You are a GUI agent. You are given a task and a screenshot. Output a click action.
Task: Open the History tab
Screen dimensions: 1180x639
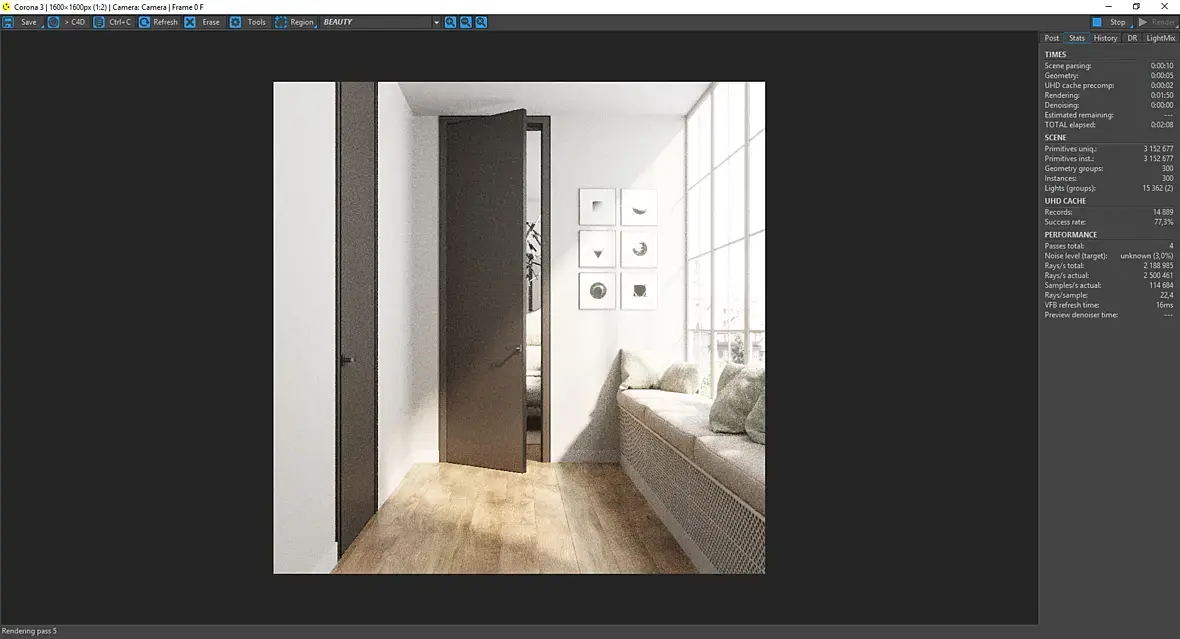coord(1105,38)
